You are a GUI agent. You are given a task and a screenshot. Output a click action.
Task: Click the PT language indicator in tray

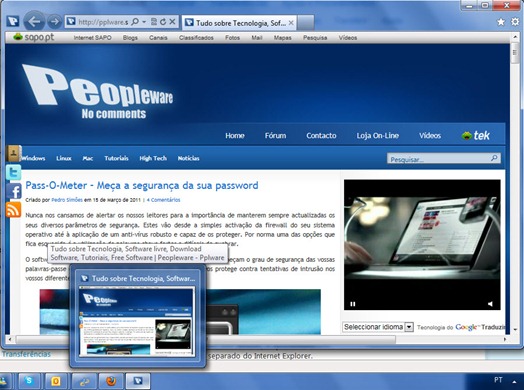pyautogui.click(x=498, y=380)
